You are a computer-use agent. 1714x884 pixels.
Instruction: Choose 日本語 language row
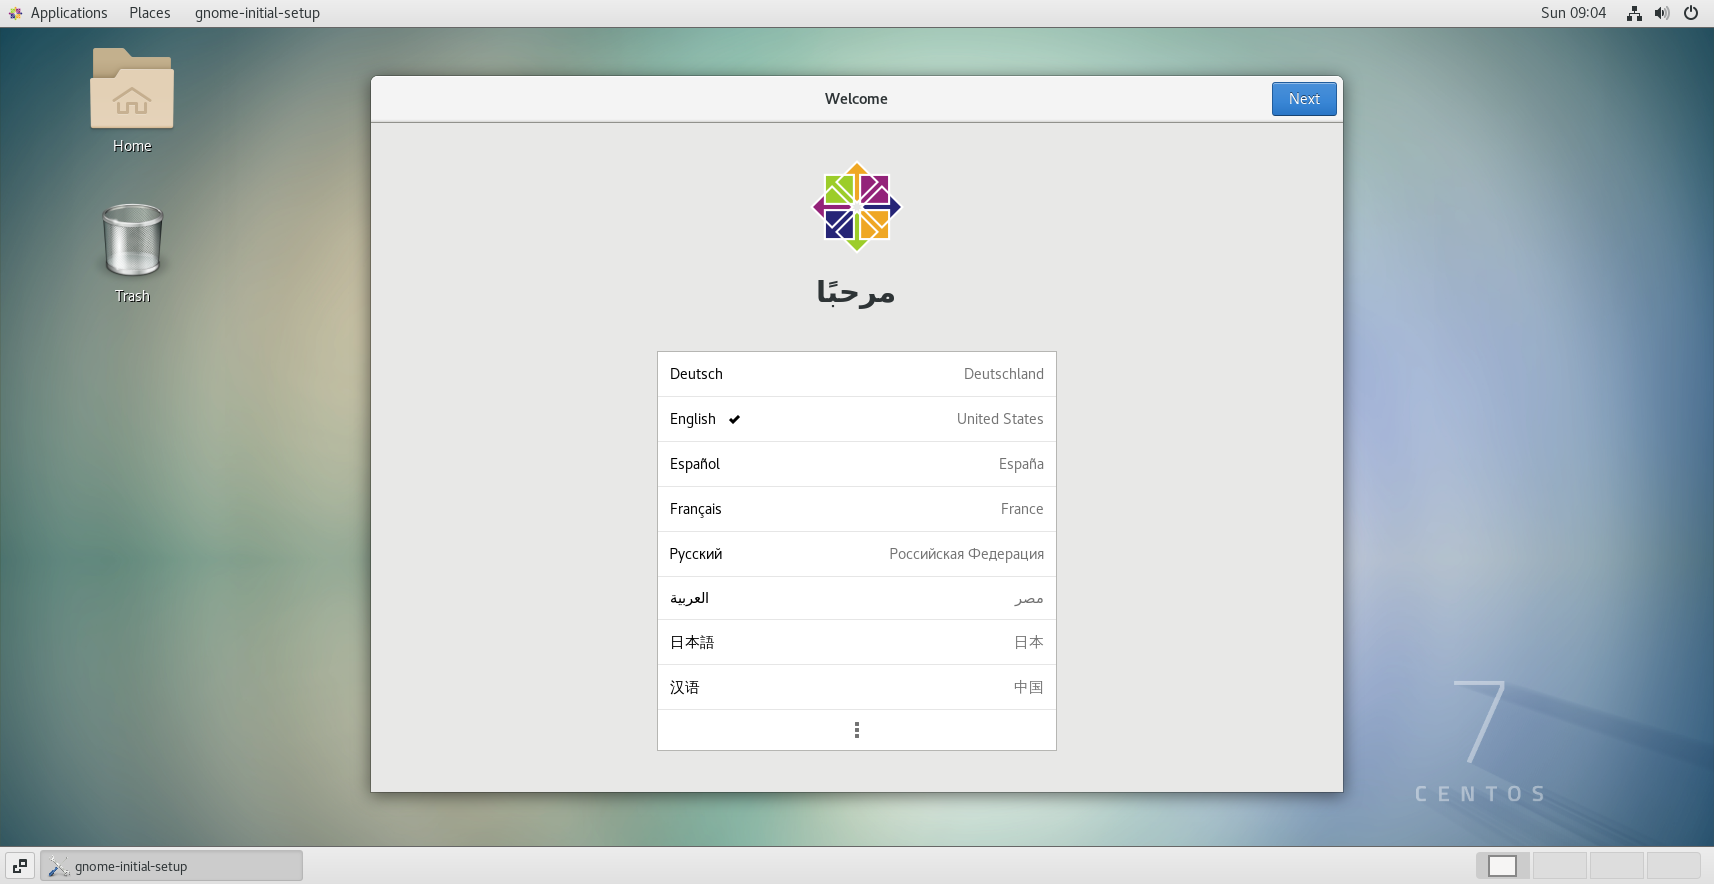point(857,642)
